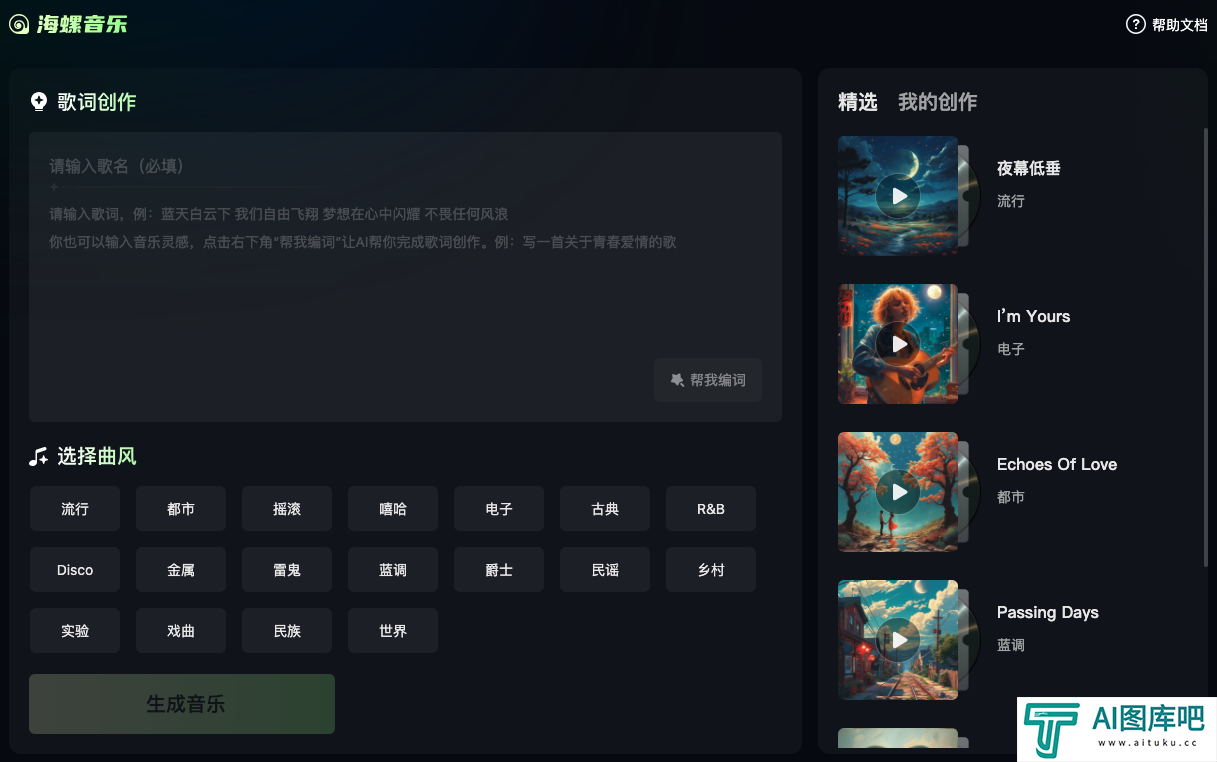The image size is (1217, 762).
Task: Open 帮助文档 question mark icon
Action: pyautogui.click(x=1136, y=24)
